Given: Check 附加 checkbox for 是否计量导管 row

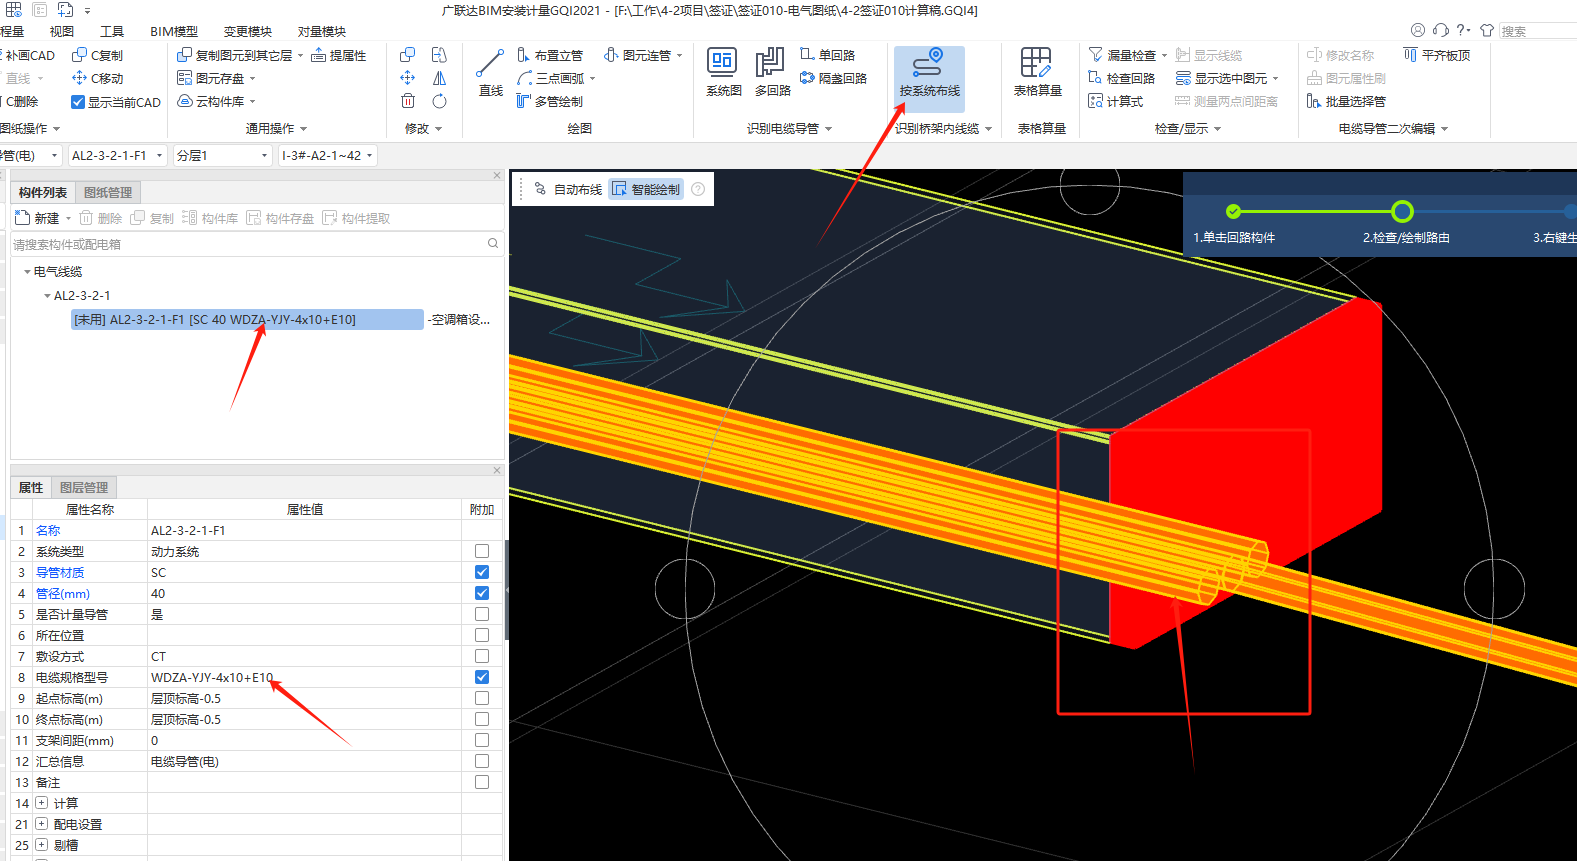Looking at the screenshot, I should click(x=482, y=614).
